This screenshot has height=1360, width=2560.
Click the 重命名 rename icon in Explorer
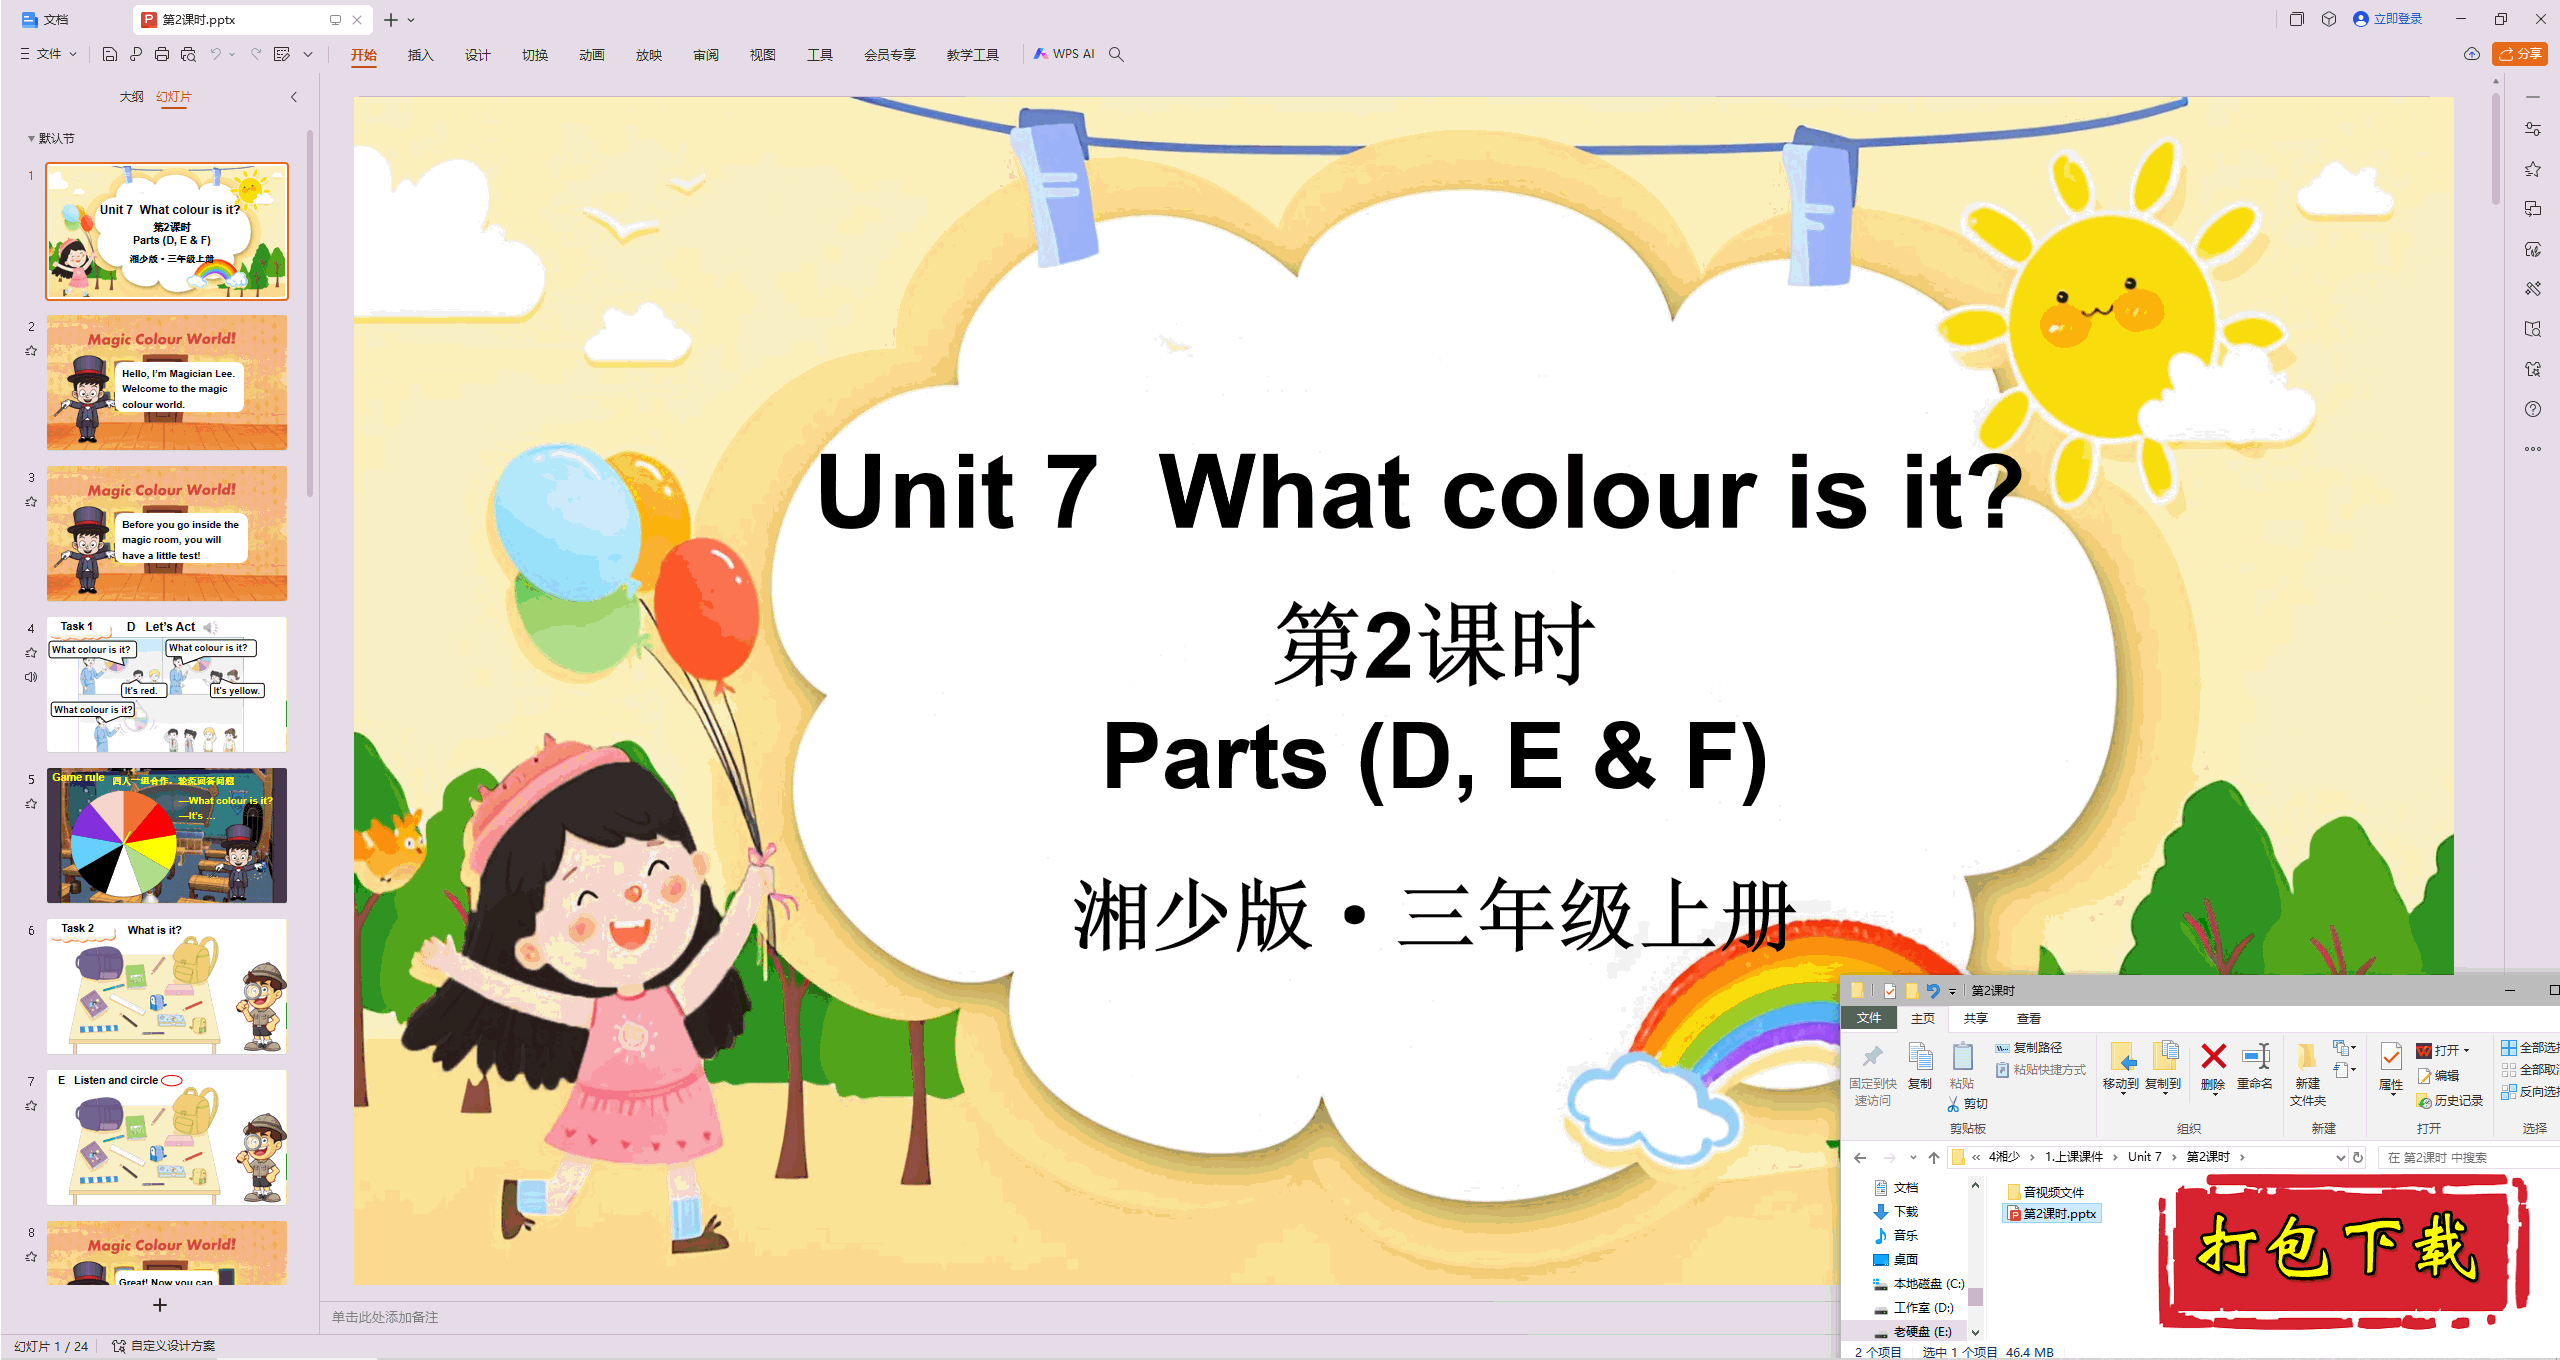pos(2255,1056)
